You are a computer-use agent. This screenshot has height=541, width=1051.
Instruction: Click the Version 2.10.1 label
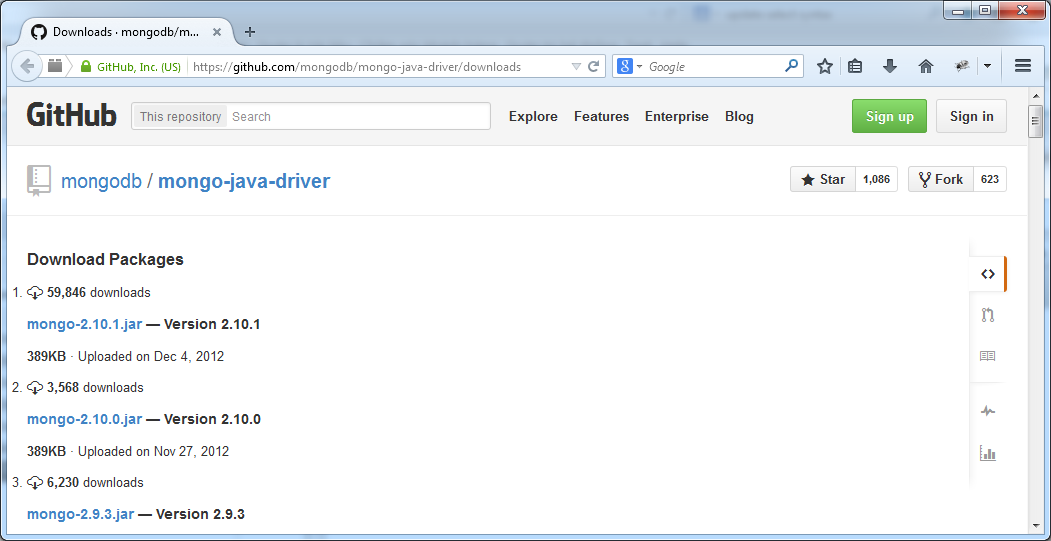(x=212, y=324)
